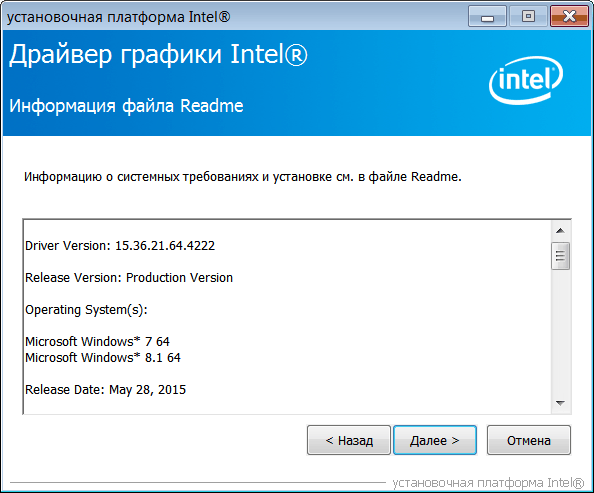Click the Microsoft Windows* 7 64 line
Image resolution: width=594 pixels, height=493 pixels.
97,341
